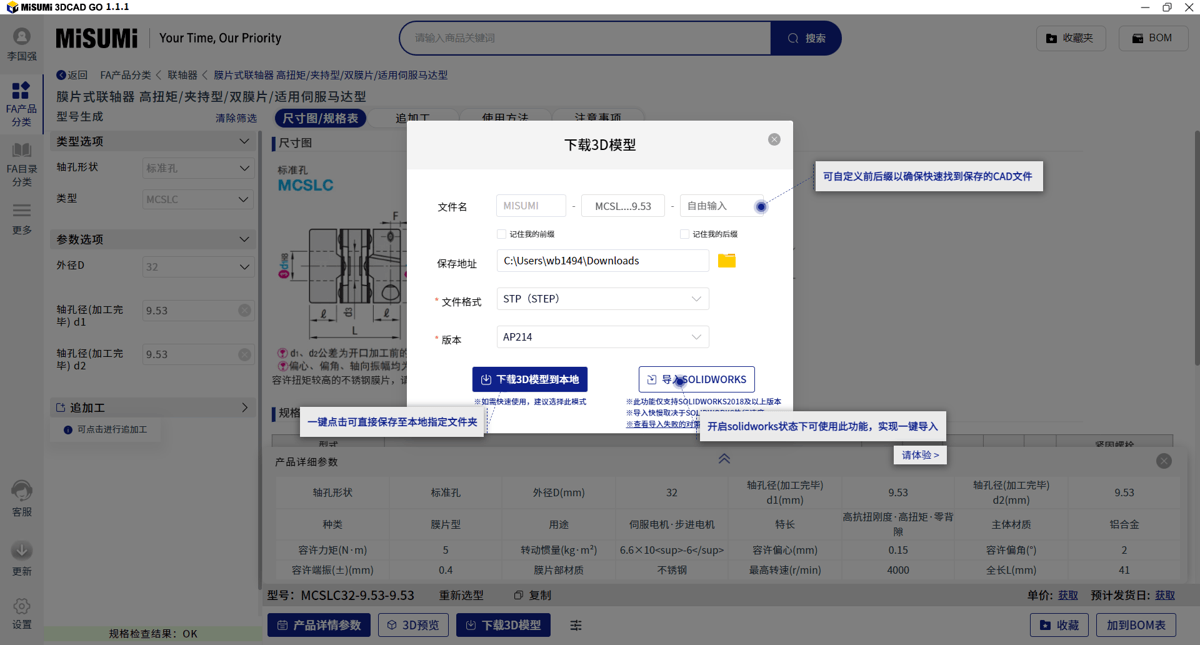Click the 膜片式联轴器 breadcrumb link
Screen dimensions: 1200x645
(331, 75)
